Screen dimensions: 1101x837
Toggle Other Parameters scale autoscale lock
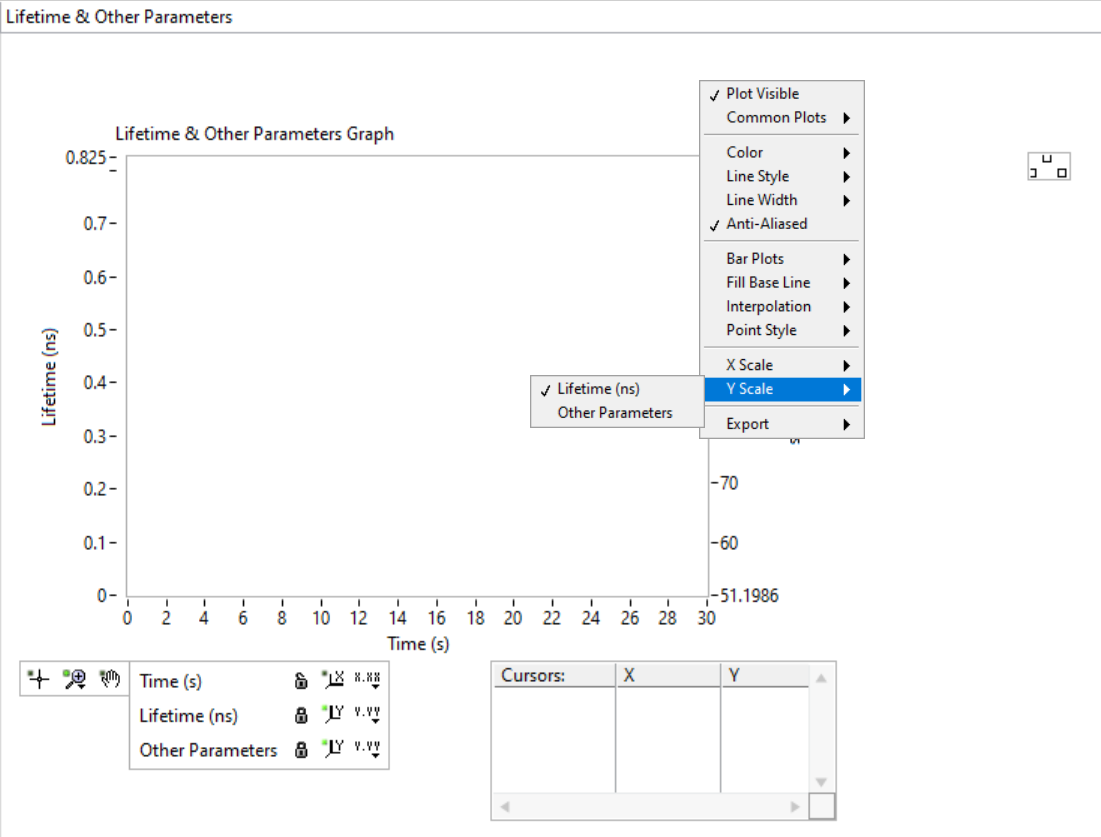(301, 749)
